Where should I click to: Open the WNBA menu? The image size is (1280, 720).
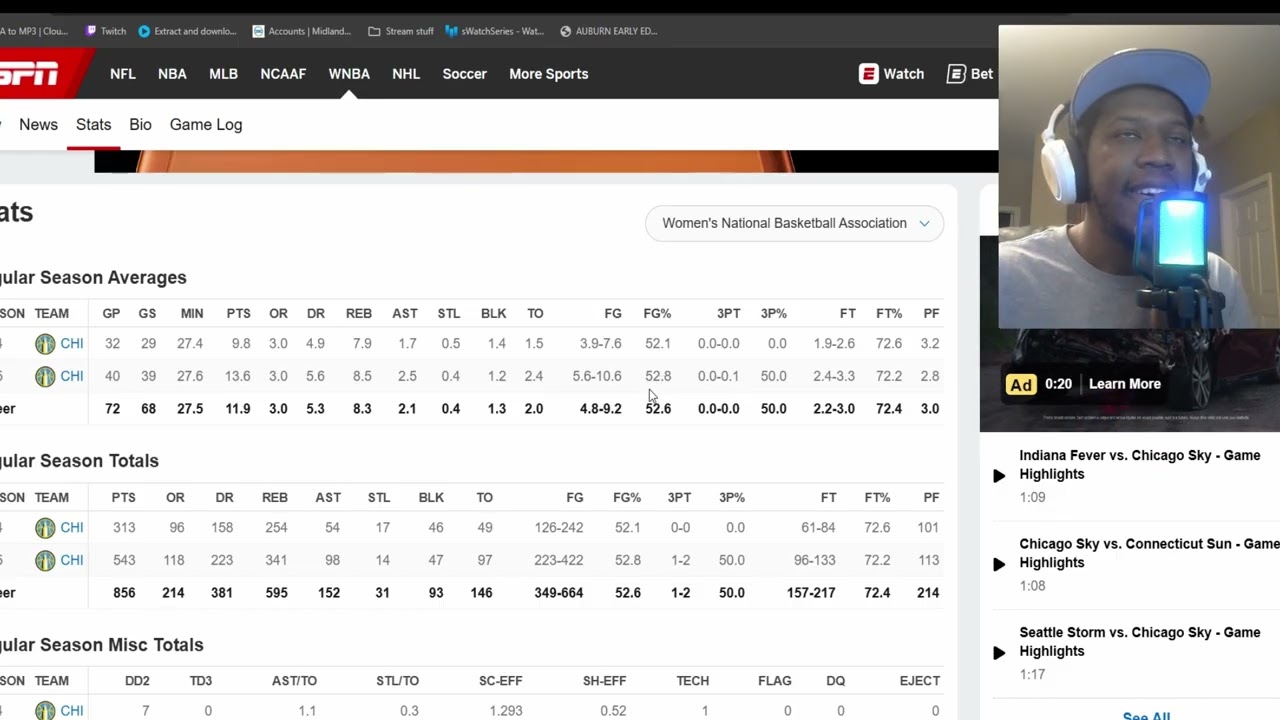tap(349, 74)
